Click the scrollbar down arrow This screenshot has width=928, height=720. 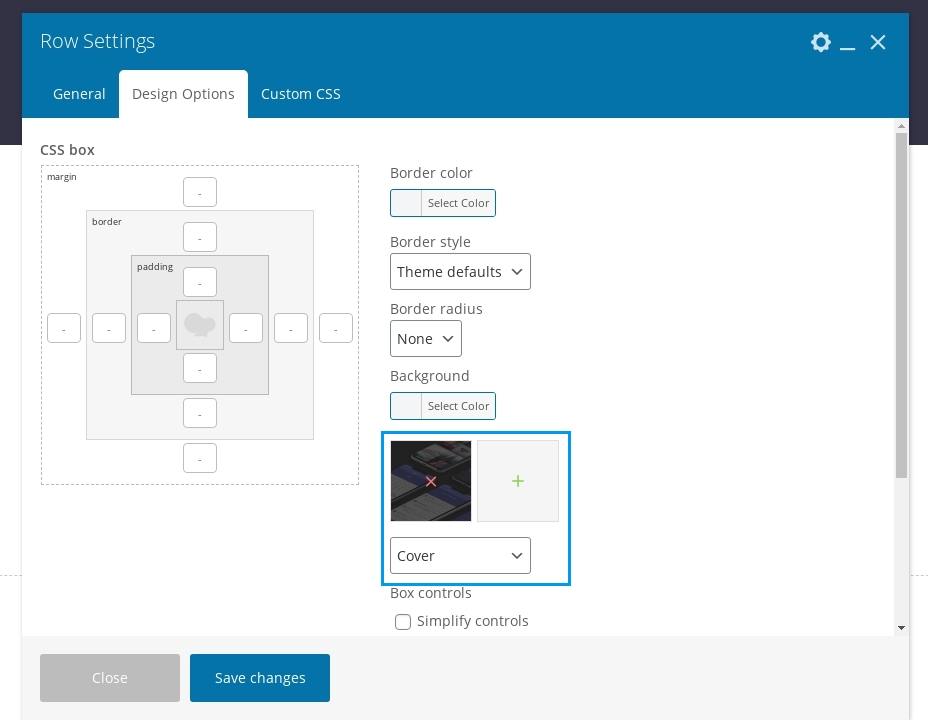[x=901, y=627]
